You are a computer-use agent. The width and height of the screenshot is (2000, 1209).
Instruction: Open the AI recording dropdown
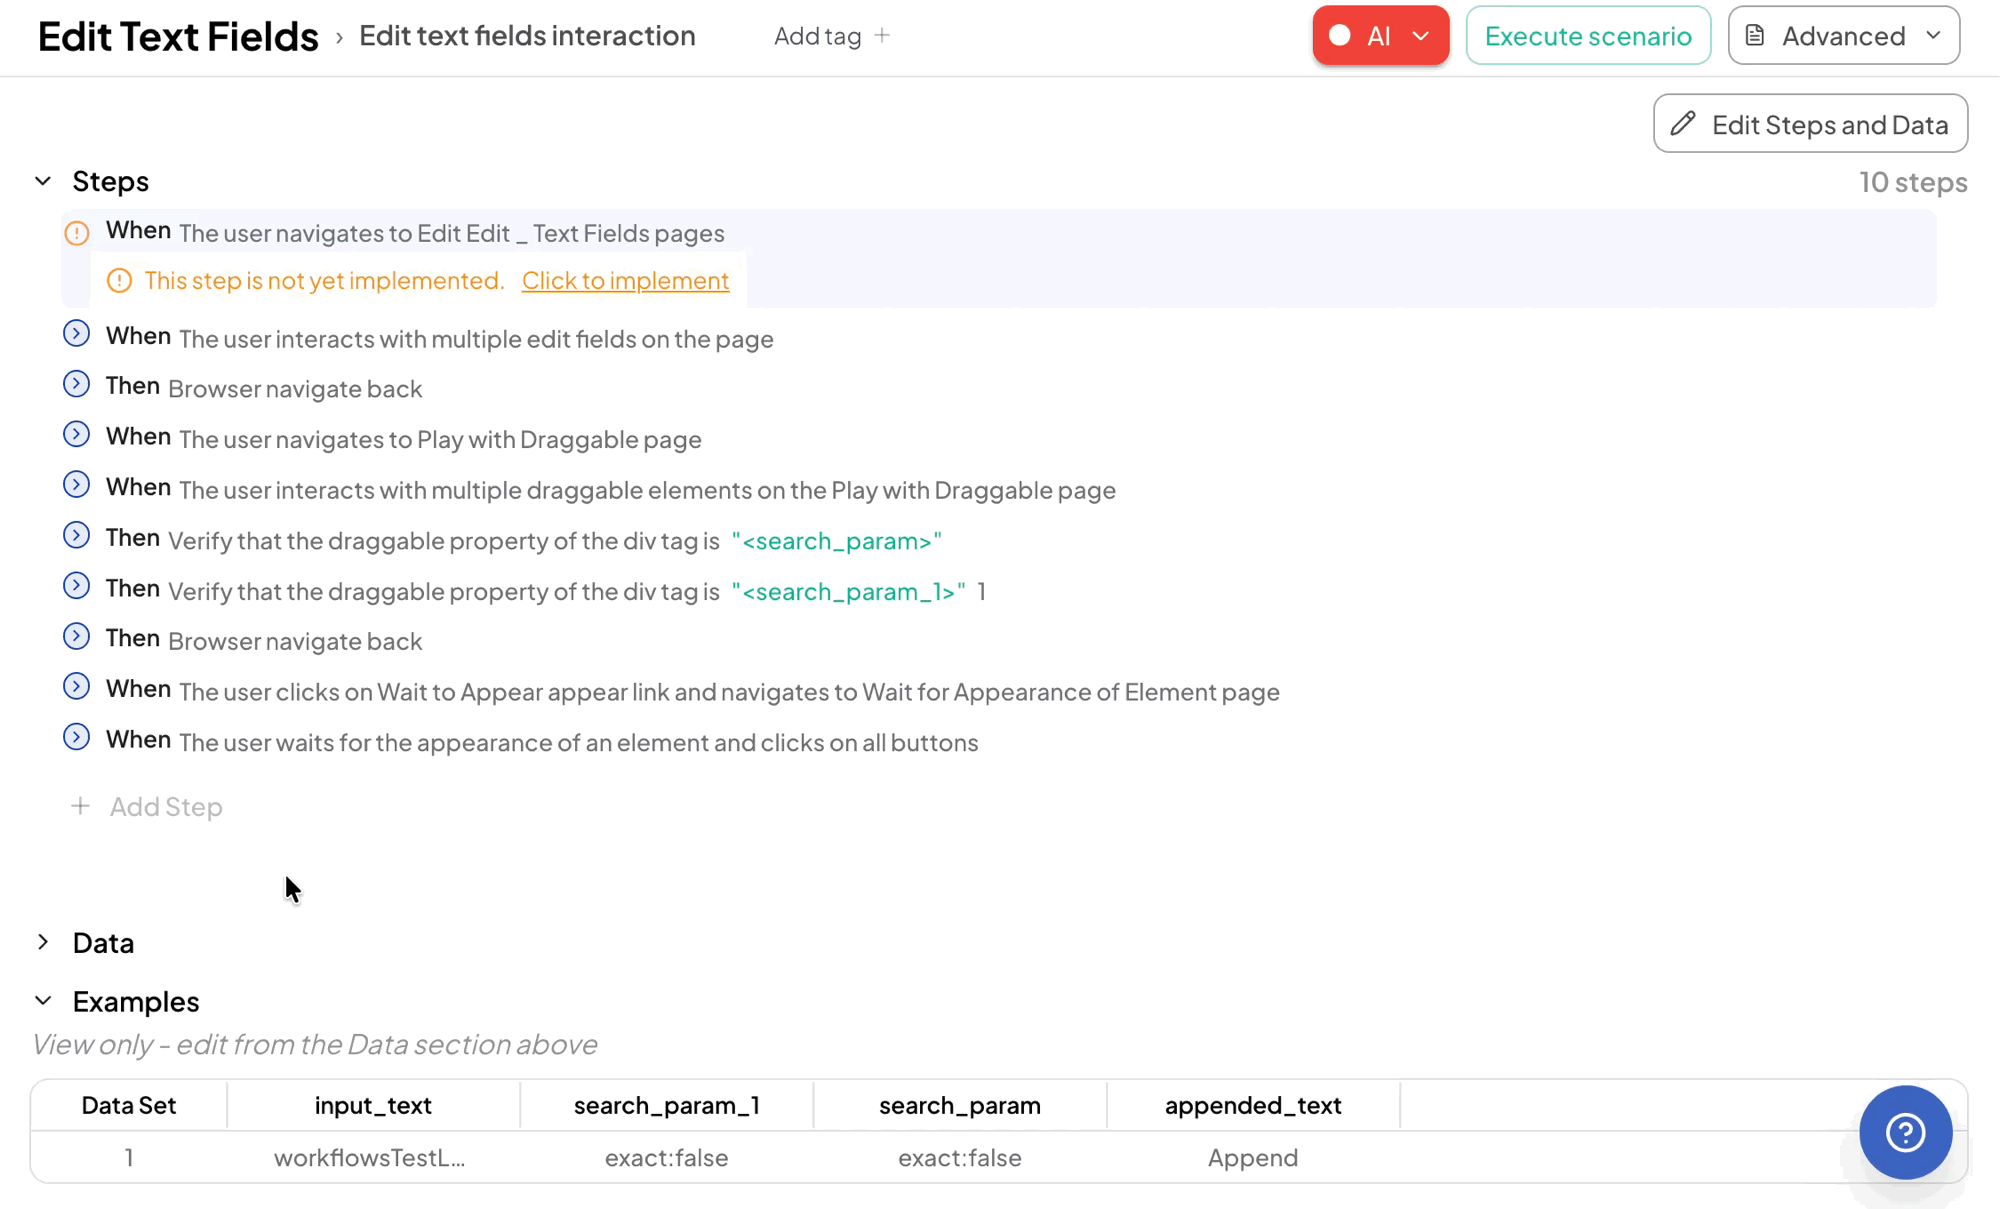[1420, 36]
